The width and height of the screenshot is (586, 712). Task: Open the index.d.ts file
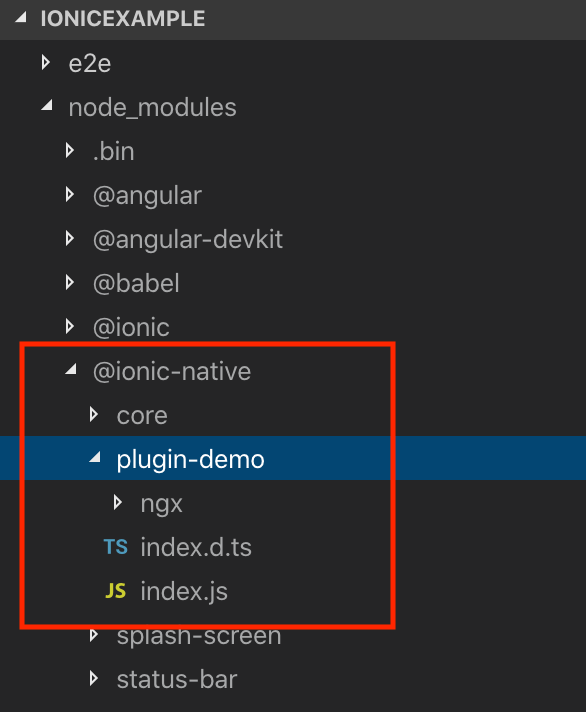pyautogui.click(x=196, y=547)
